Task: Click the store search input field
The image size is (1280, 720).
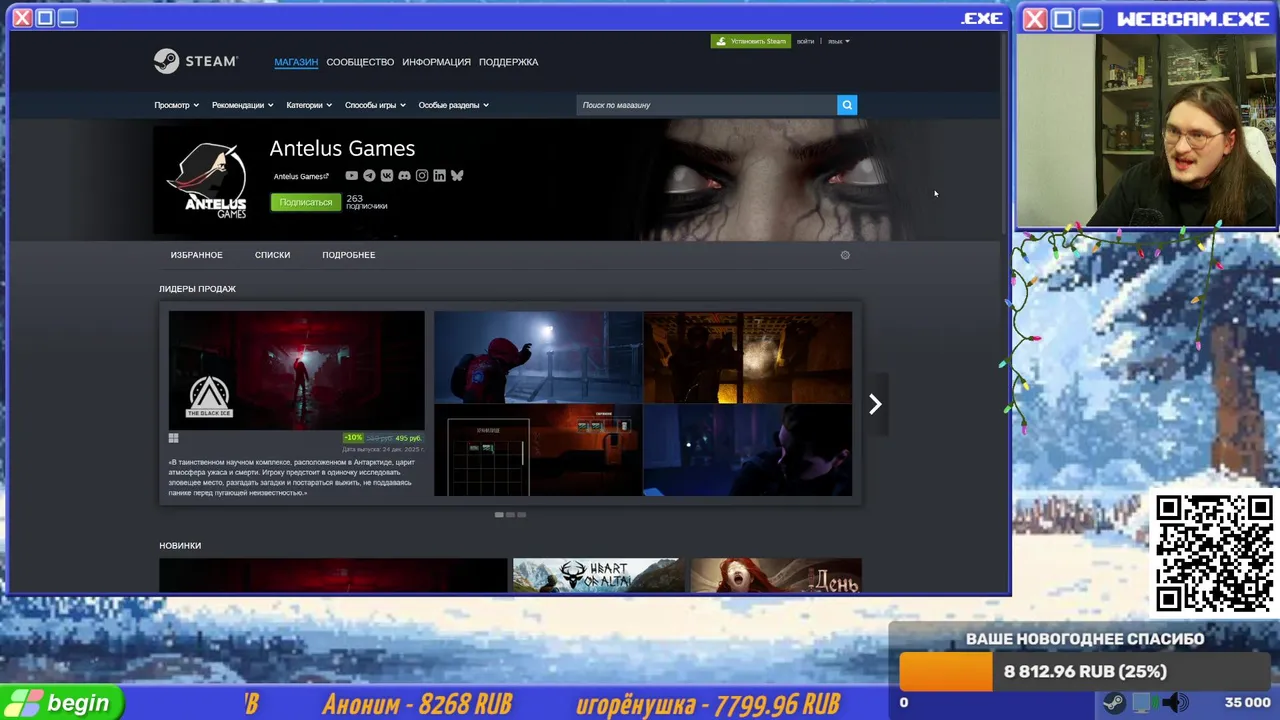Action: tap(706, 105)
